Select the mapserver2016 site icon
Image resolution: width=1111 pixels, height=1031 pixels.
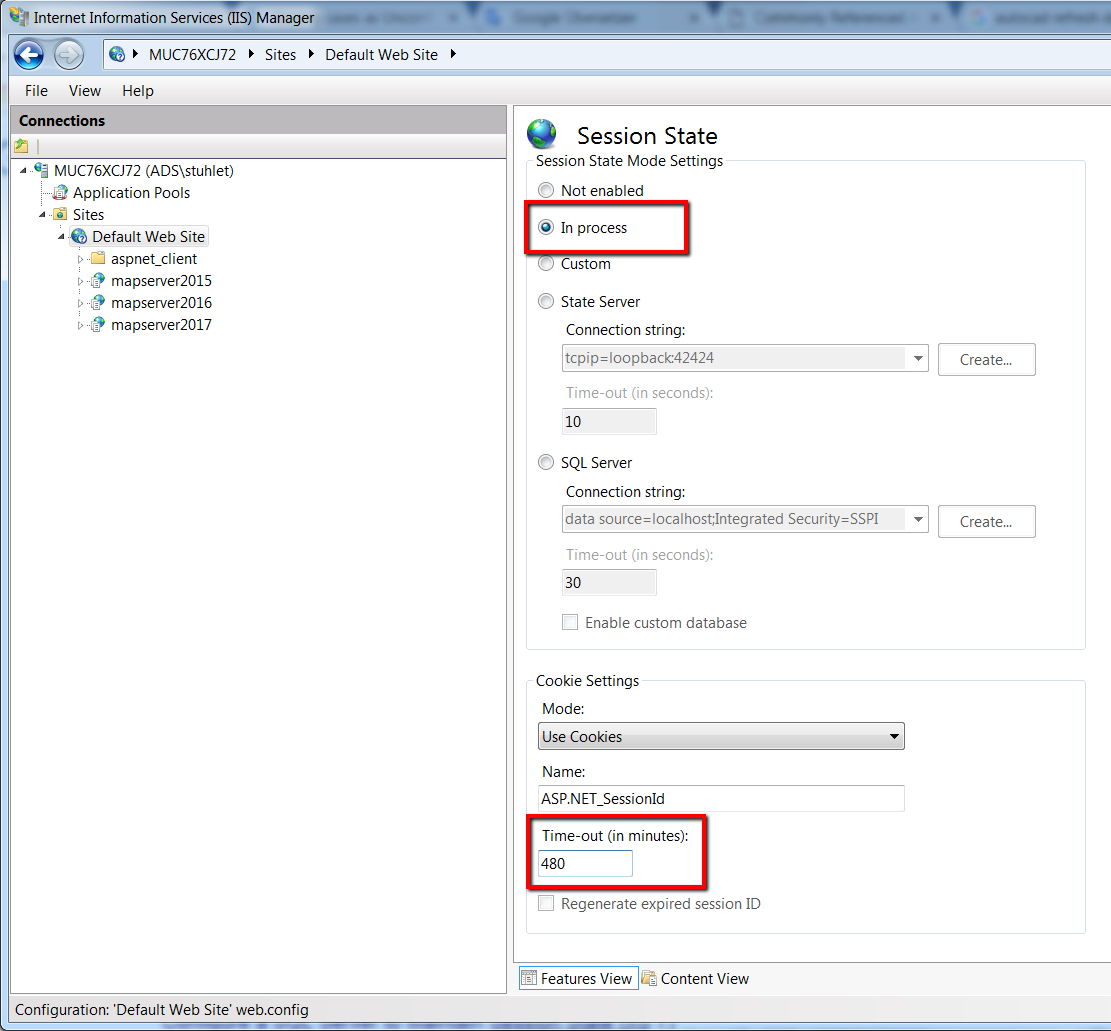(x=99, y=302)
